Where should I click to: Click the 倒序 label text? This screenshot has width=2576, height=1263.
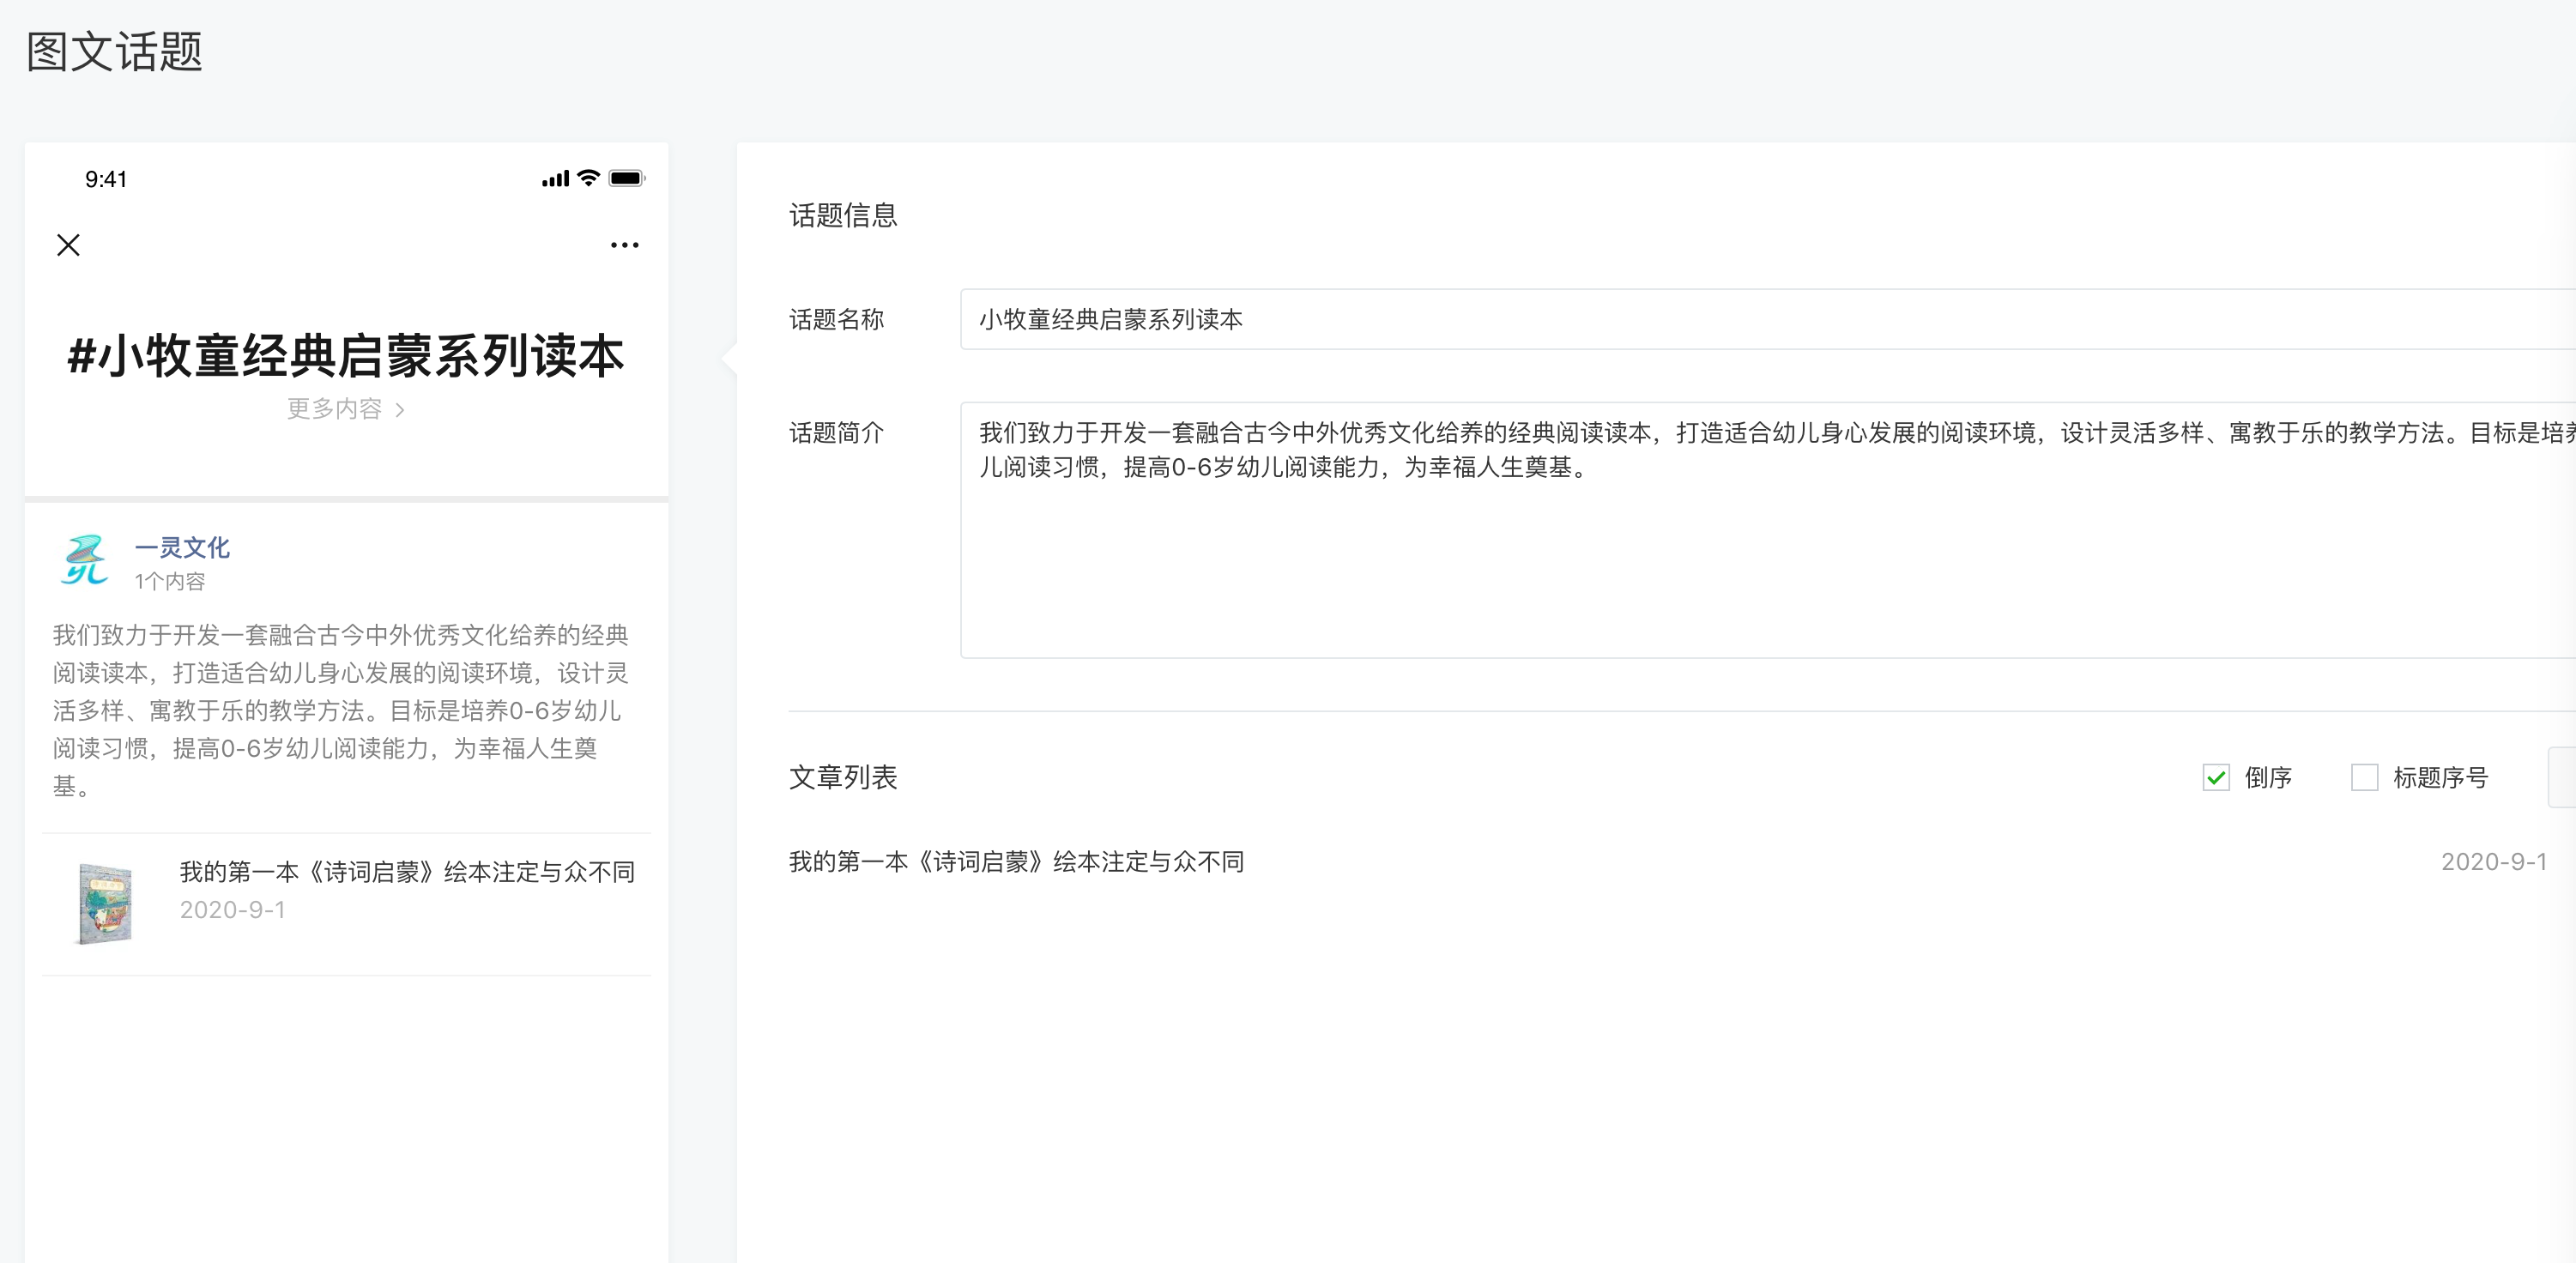point(2267,777)
